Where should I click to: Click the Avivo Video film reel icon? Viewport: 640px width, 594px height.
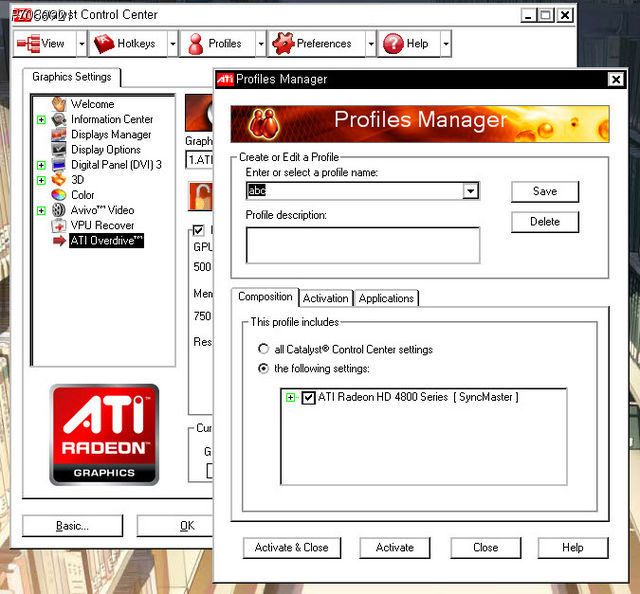coord(59,210)
